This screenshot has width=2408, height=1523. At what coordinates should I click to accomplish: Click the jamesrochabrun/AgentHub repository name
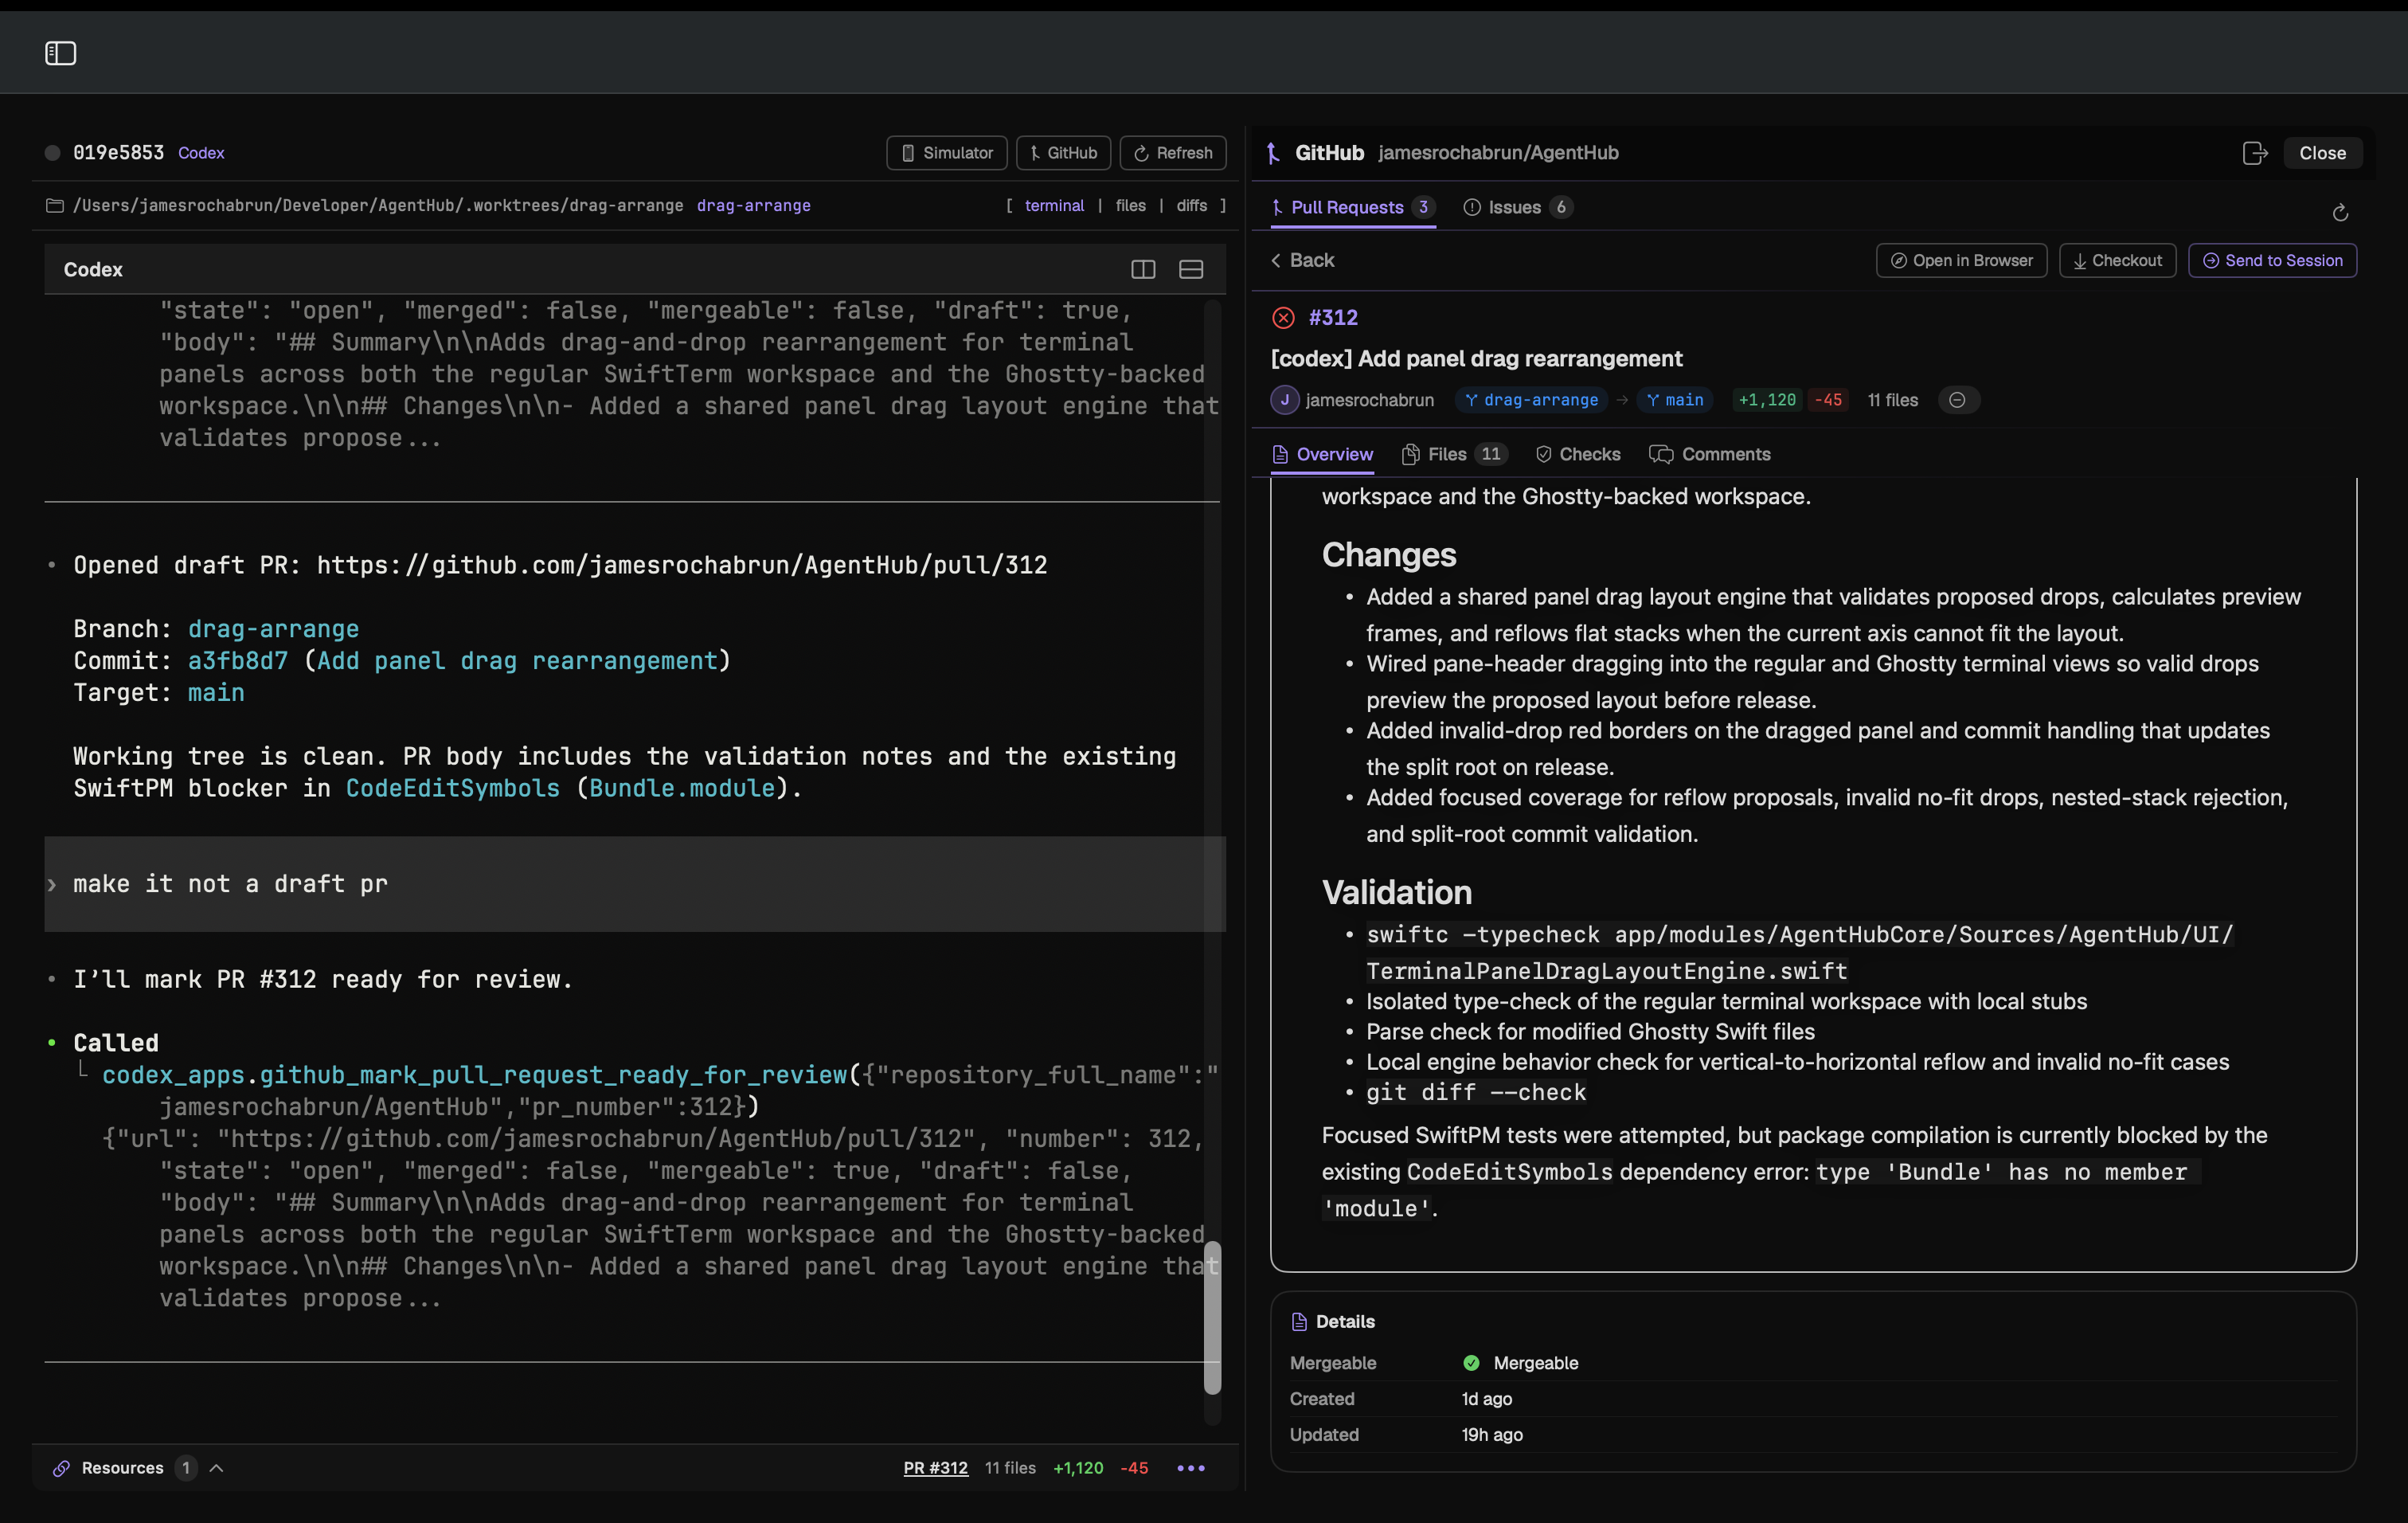click(x=1498, y=153)
